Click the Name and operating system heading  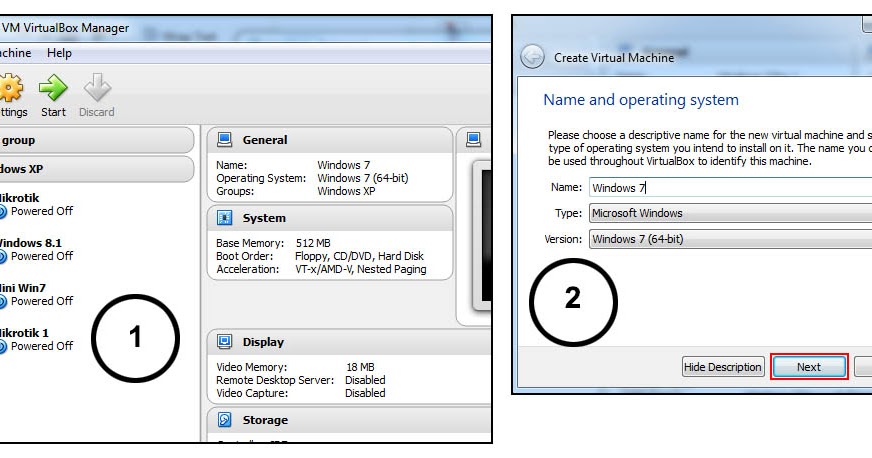(x=641, y=100)
